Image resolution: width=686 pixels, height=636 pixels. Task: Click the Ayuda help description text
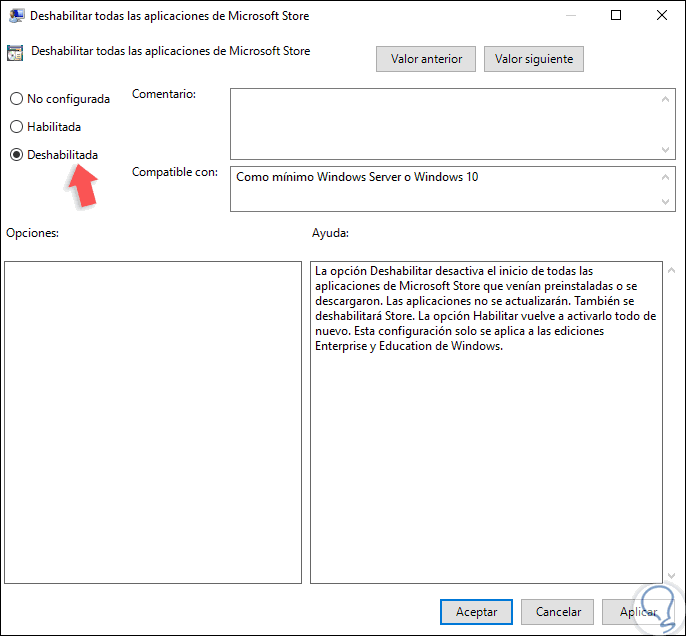click(x=485, y=308)
